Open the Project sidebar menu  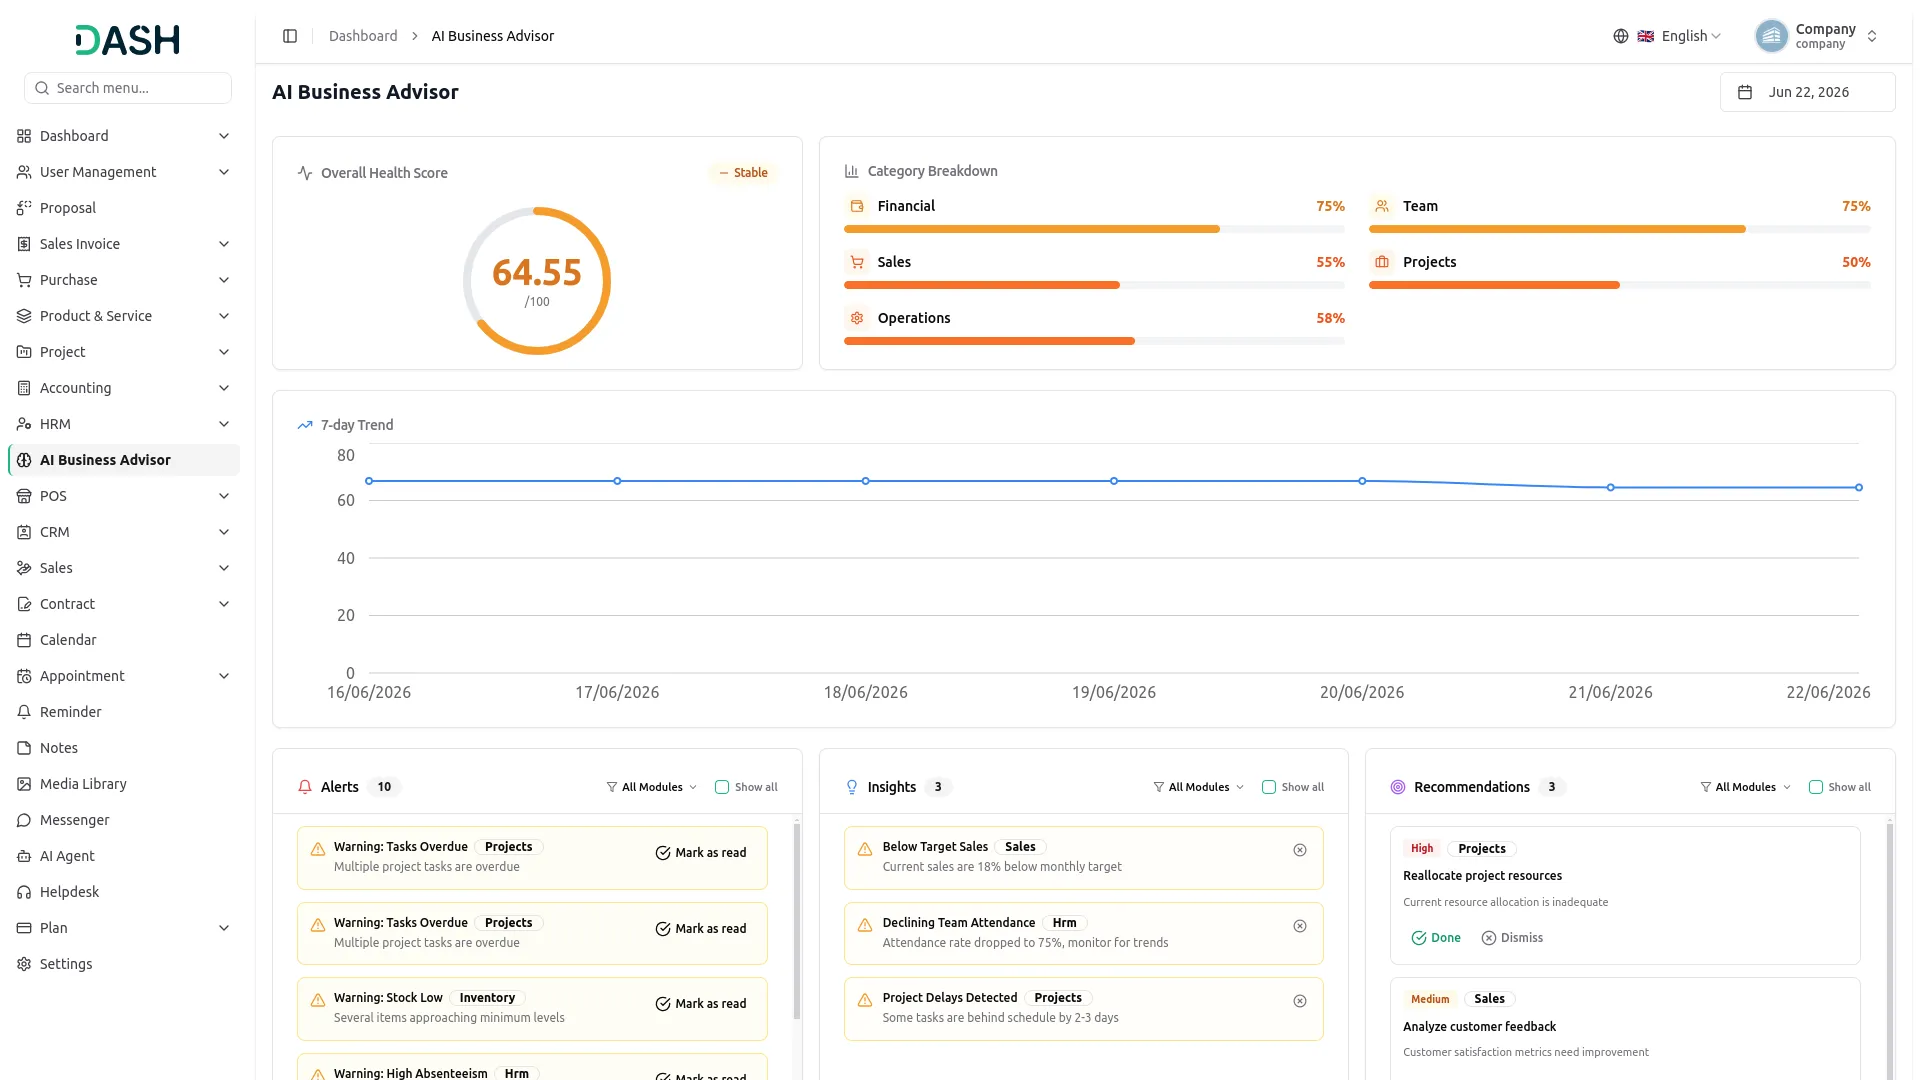(x=124, y=352)
